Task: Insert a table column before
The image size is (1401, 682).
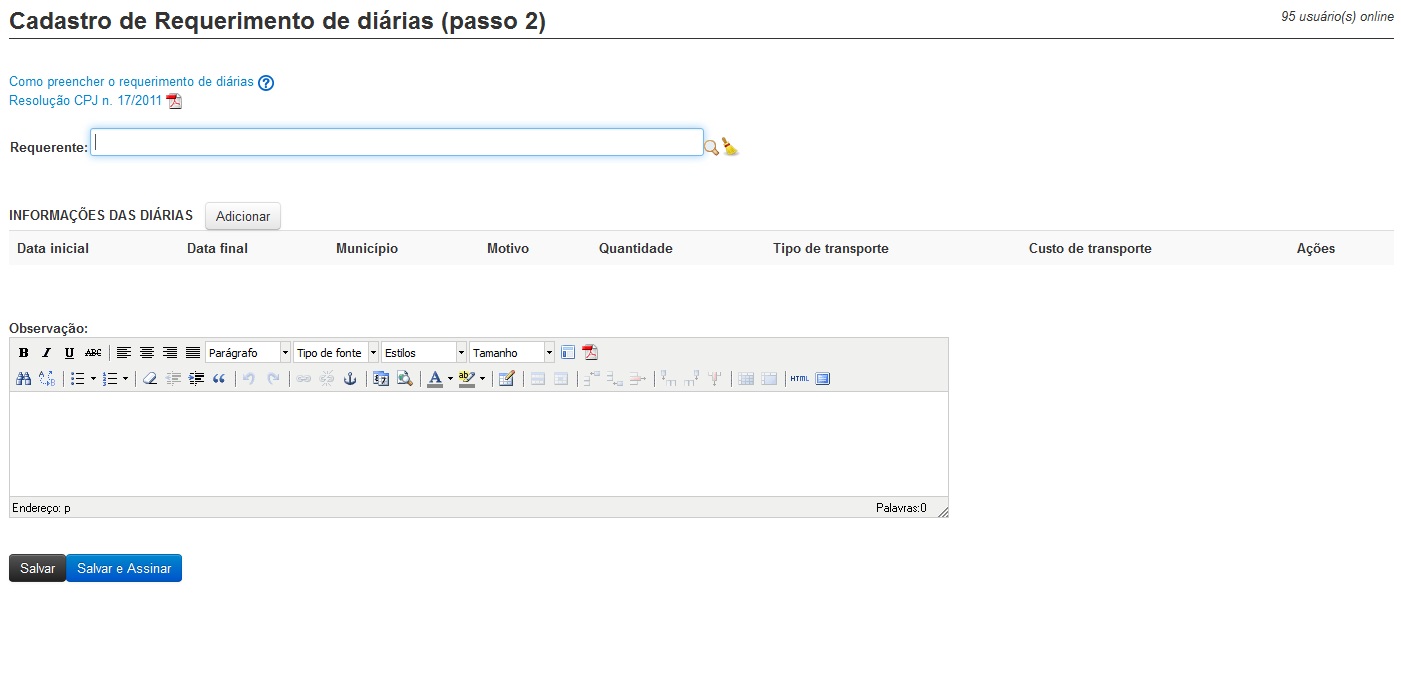Action: [x=668, y=379]
